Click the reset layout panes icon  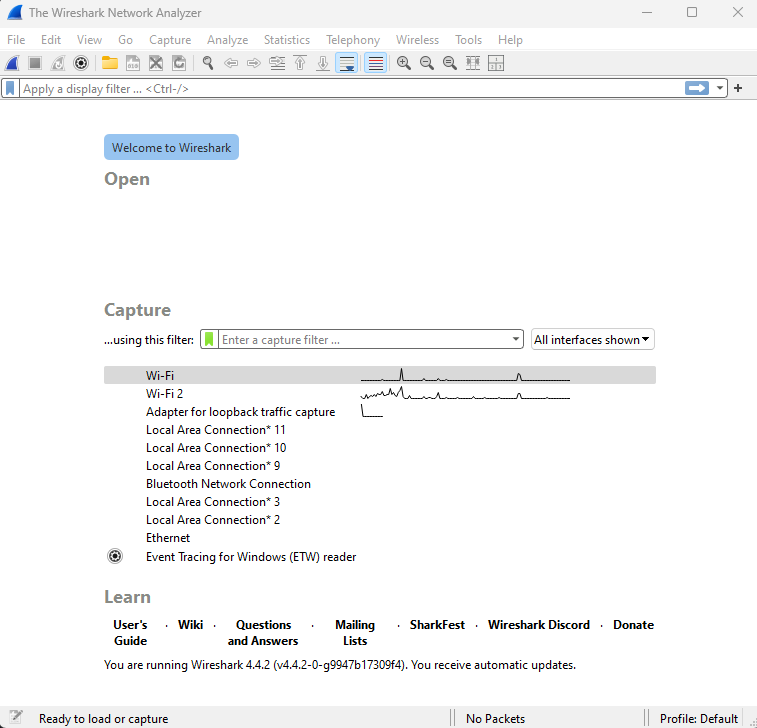click(496, 63)
